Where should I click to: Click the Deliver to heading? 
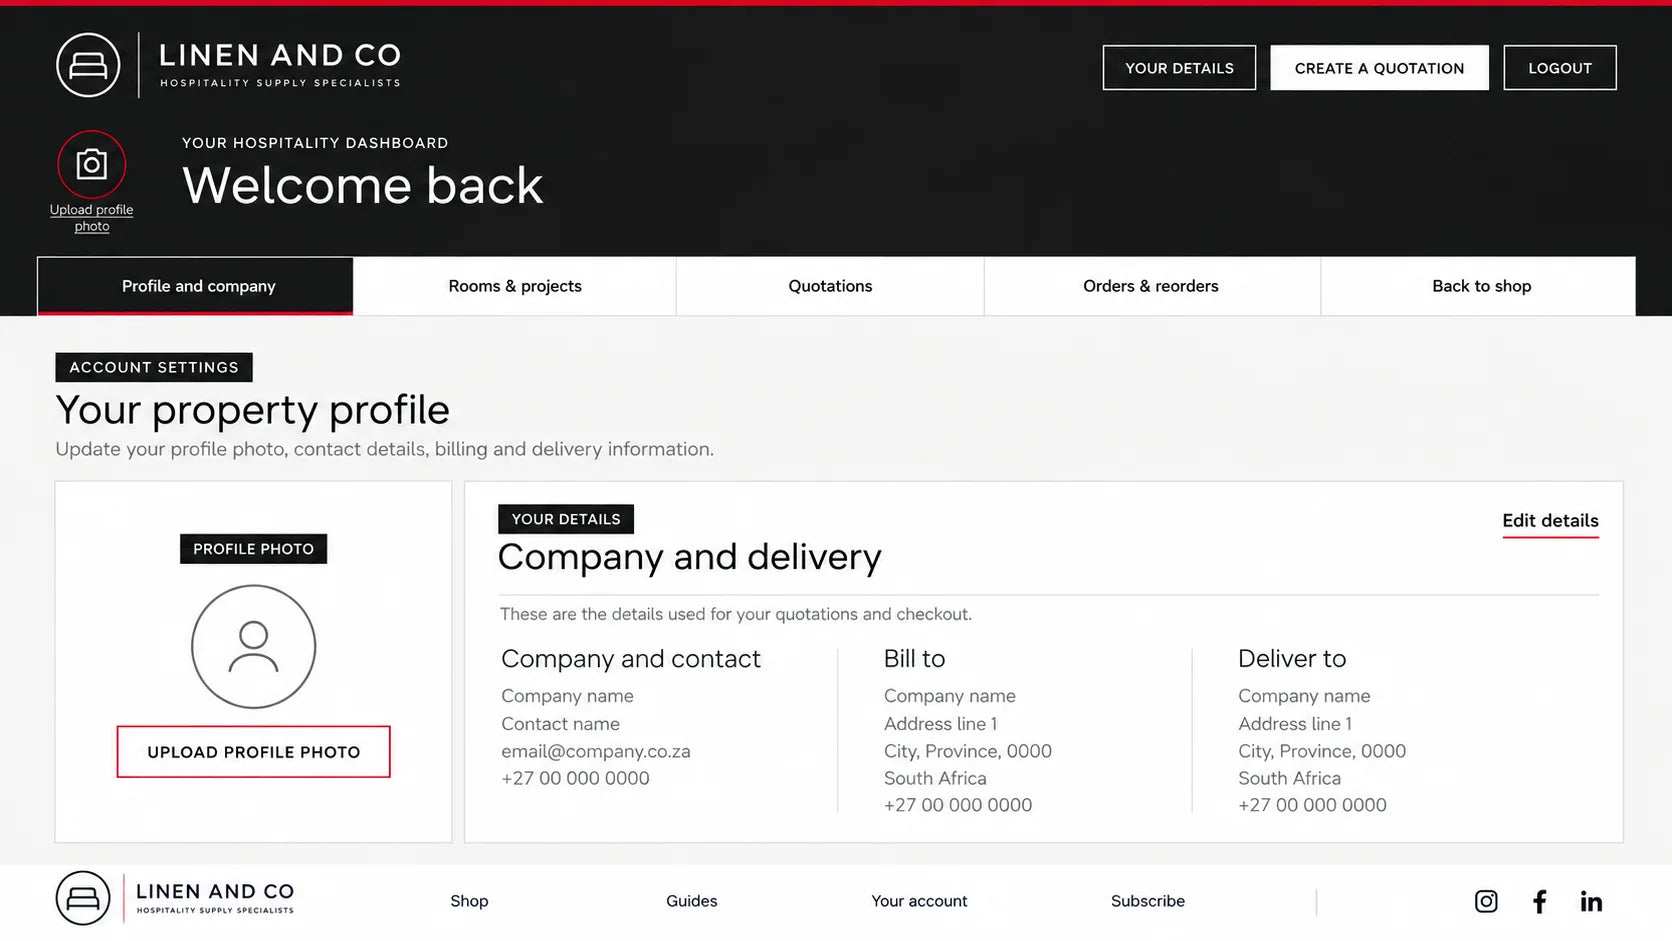[x=1292, y=659]
